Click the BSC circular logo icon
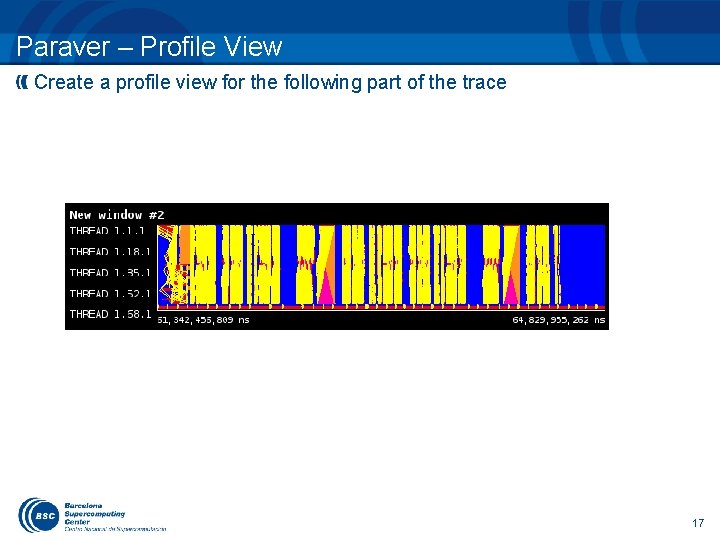This screenshot has width=720, height=540. (x=39, y=515)
